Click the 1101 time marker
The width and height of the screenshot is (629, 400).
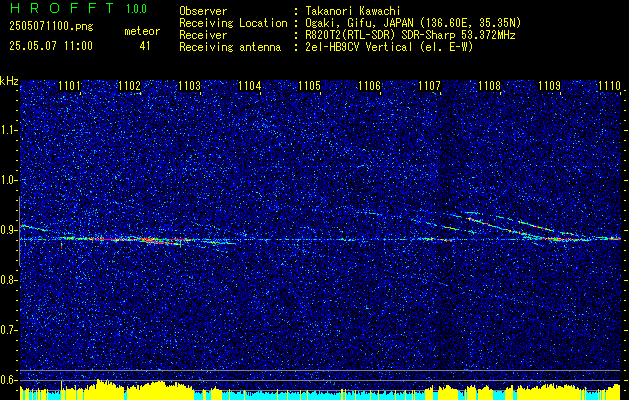pyautogui.click(x=69, y=86)
